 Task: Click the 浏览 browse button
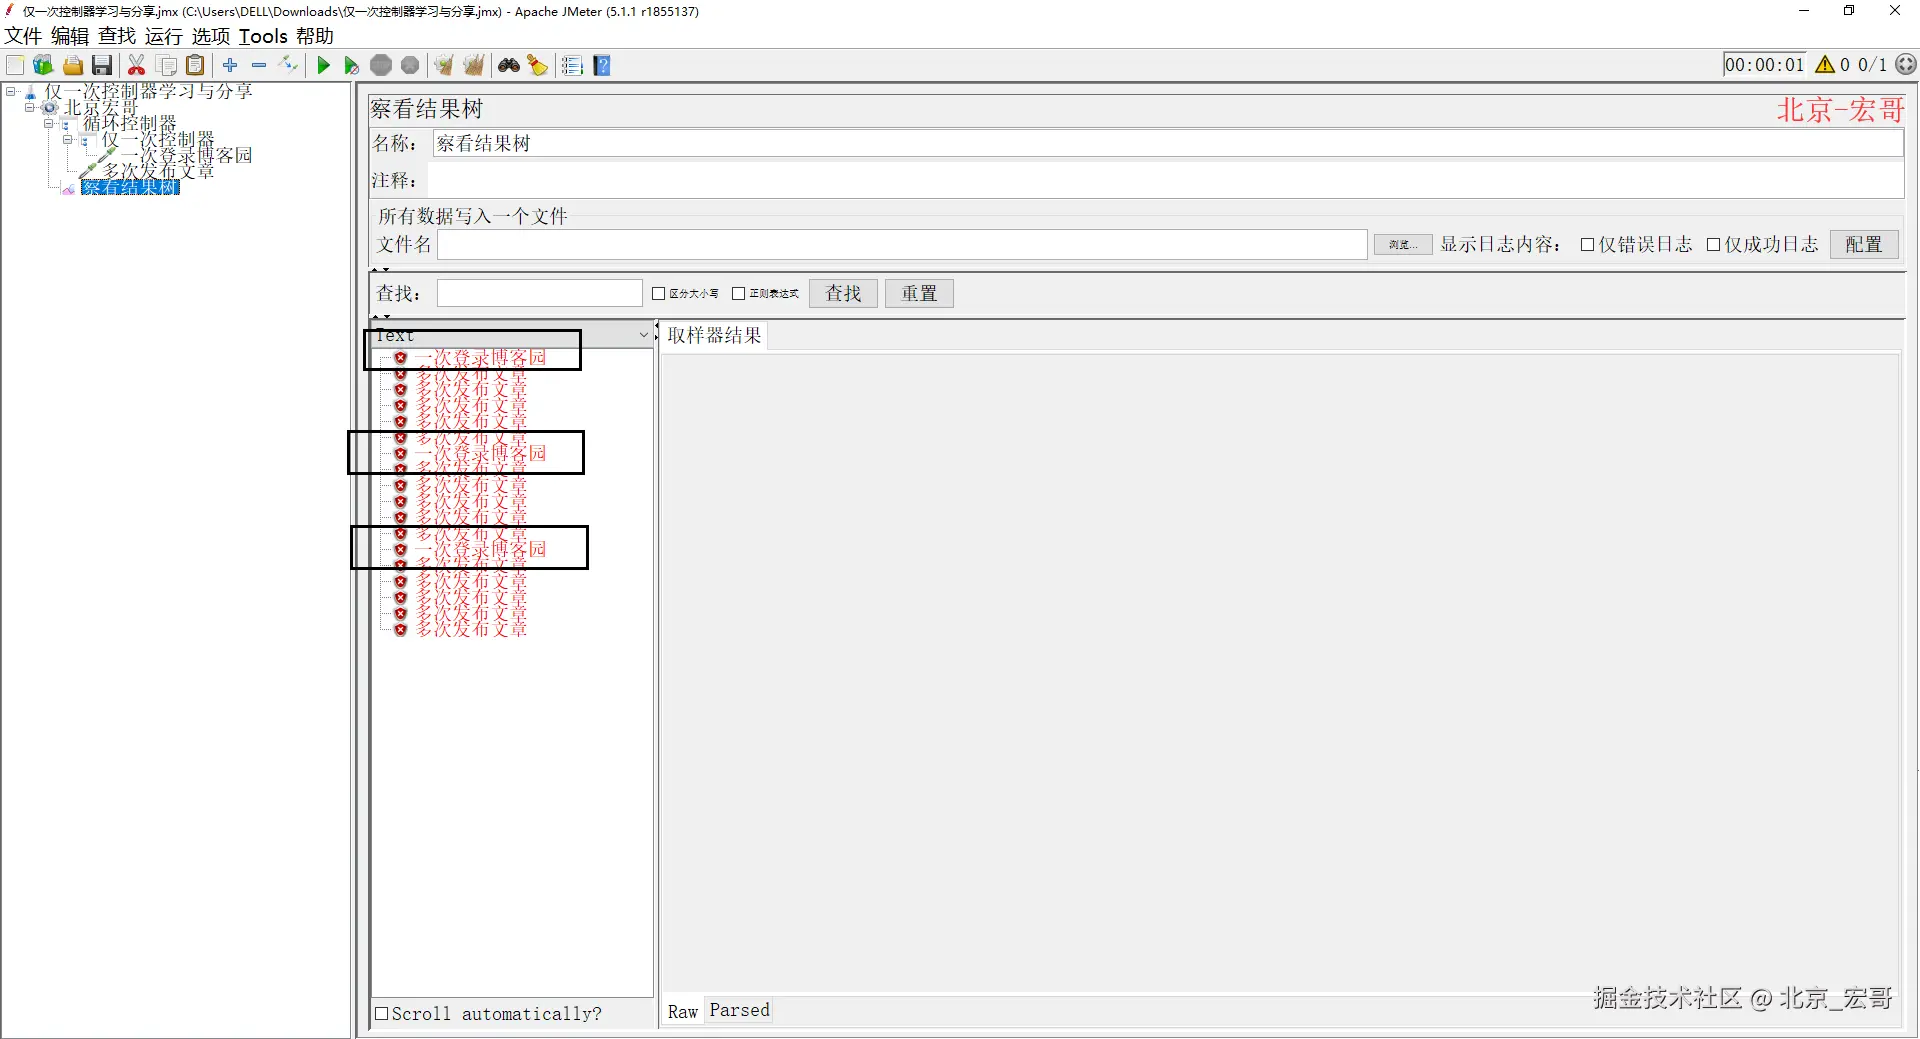pos(1402,245)
